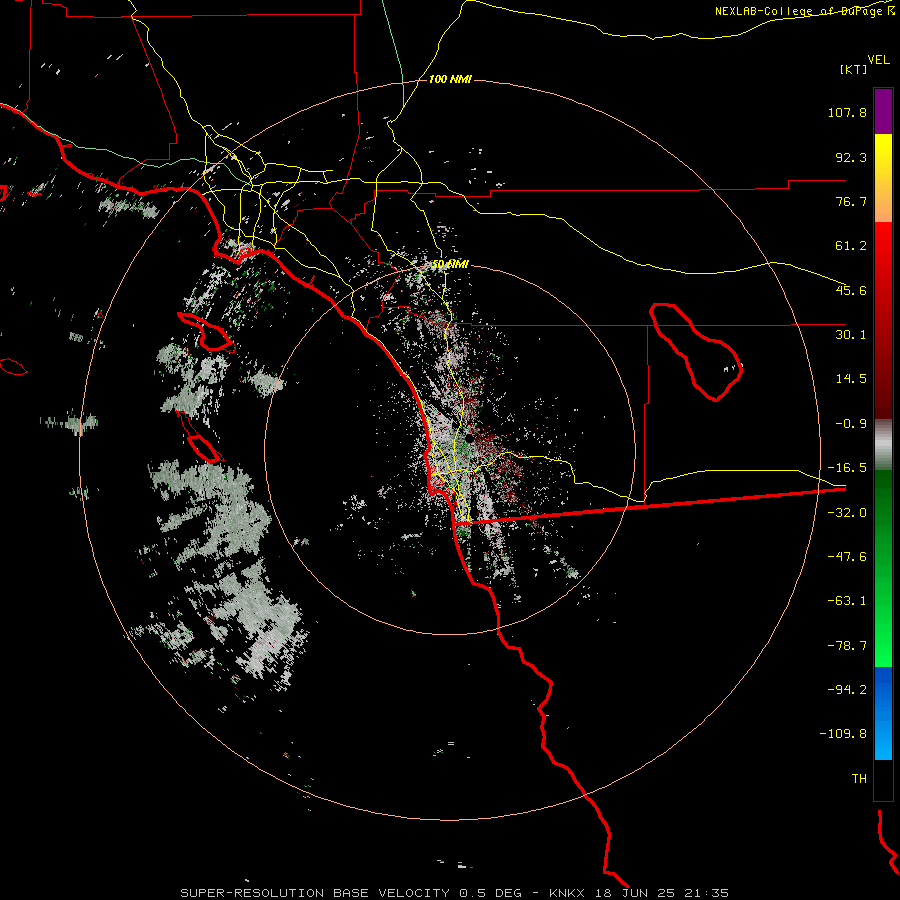Click the 61.2 velocity scale value

point(851,246)
